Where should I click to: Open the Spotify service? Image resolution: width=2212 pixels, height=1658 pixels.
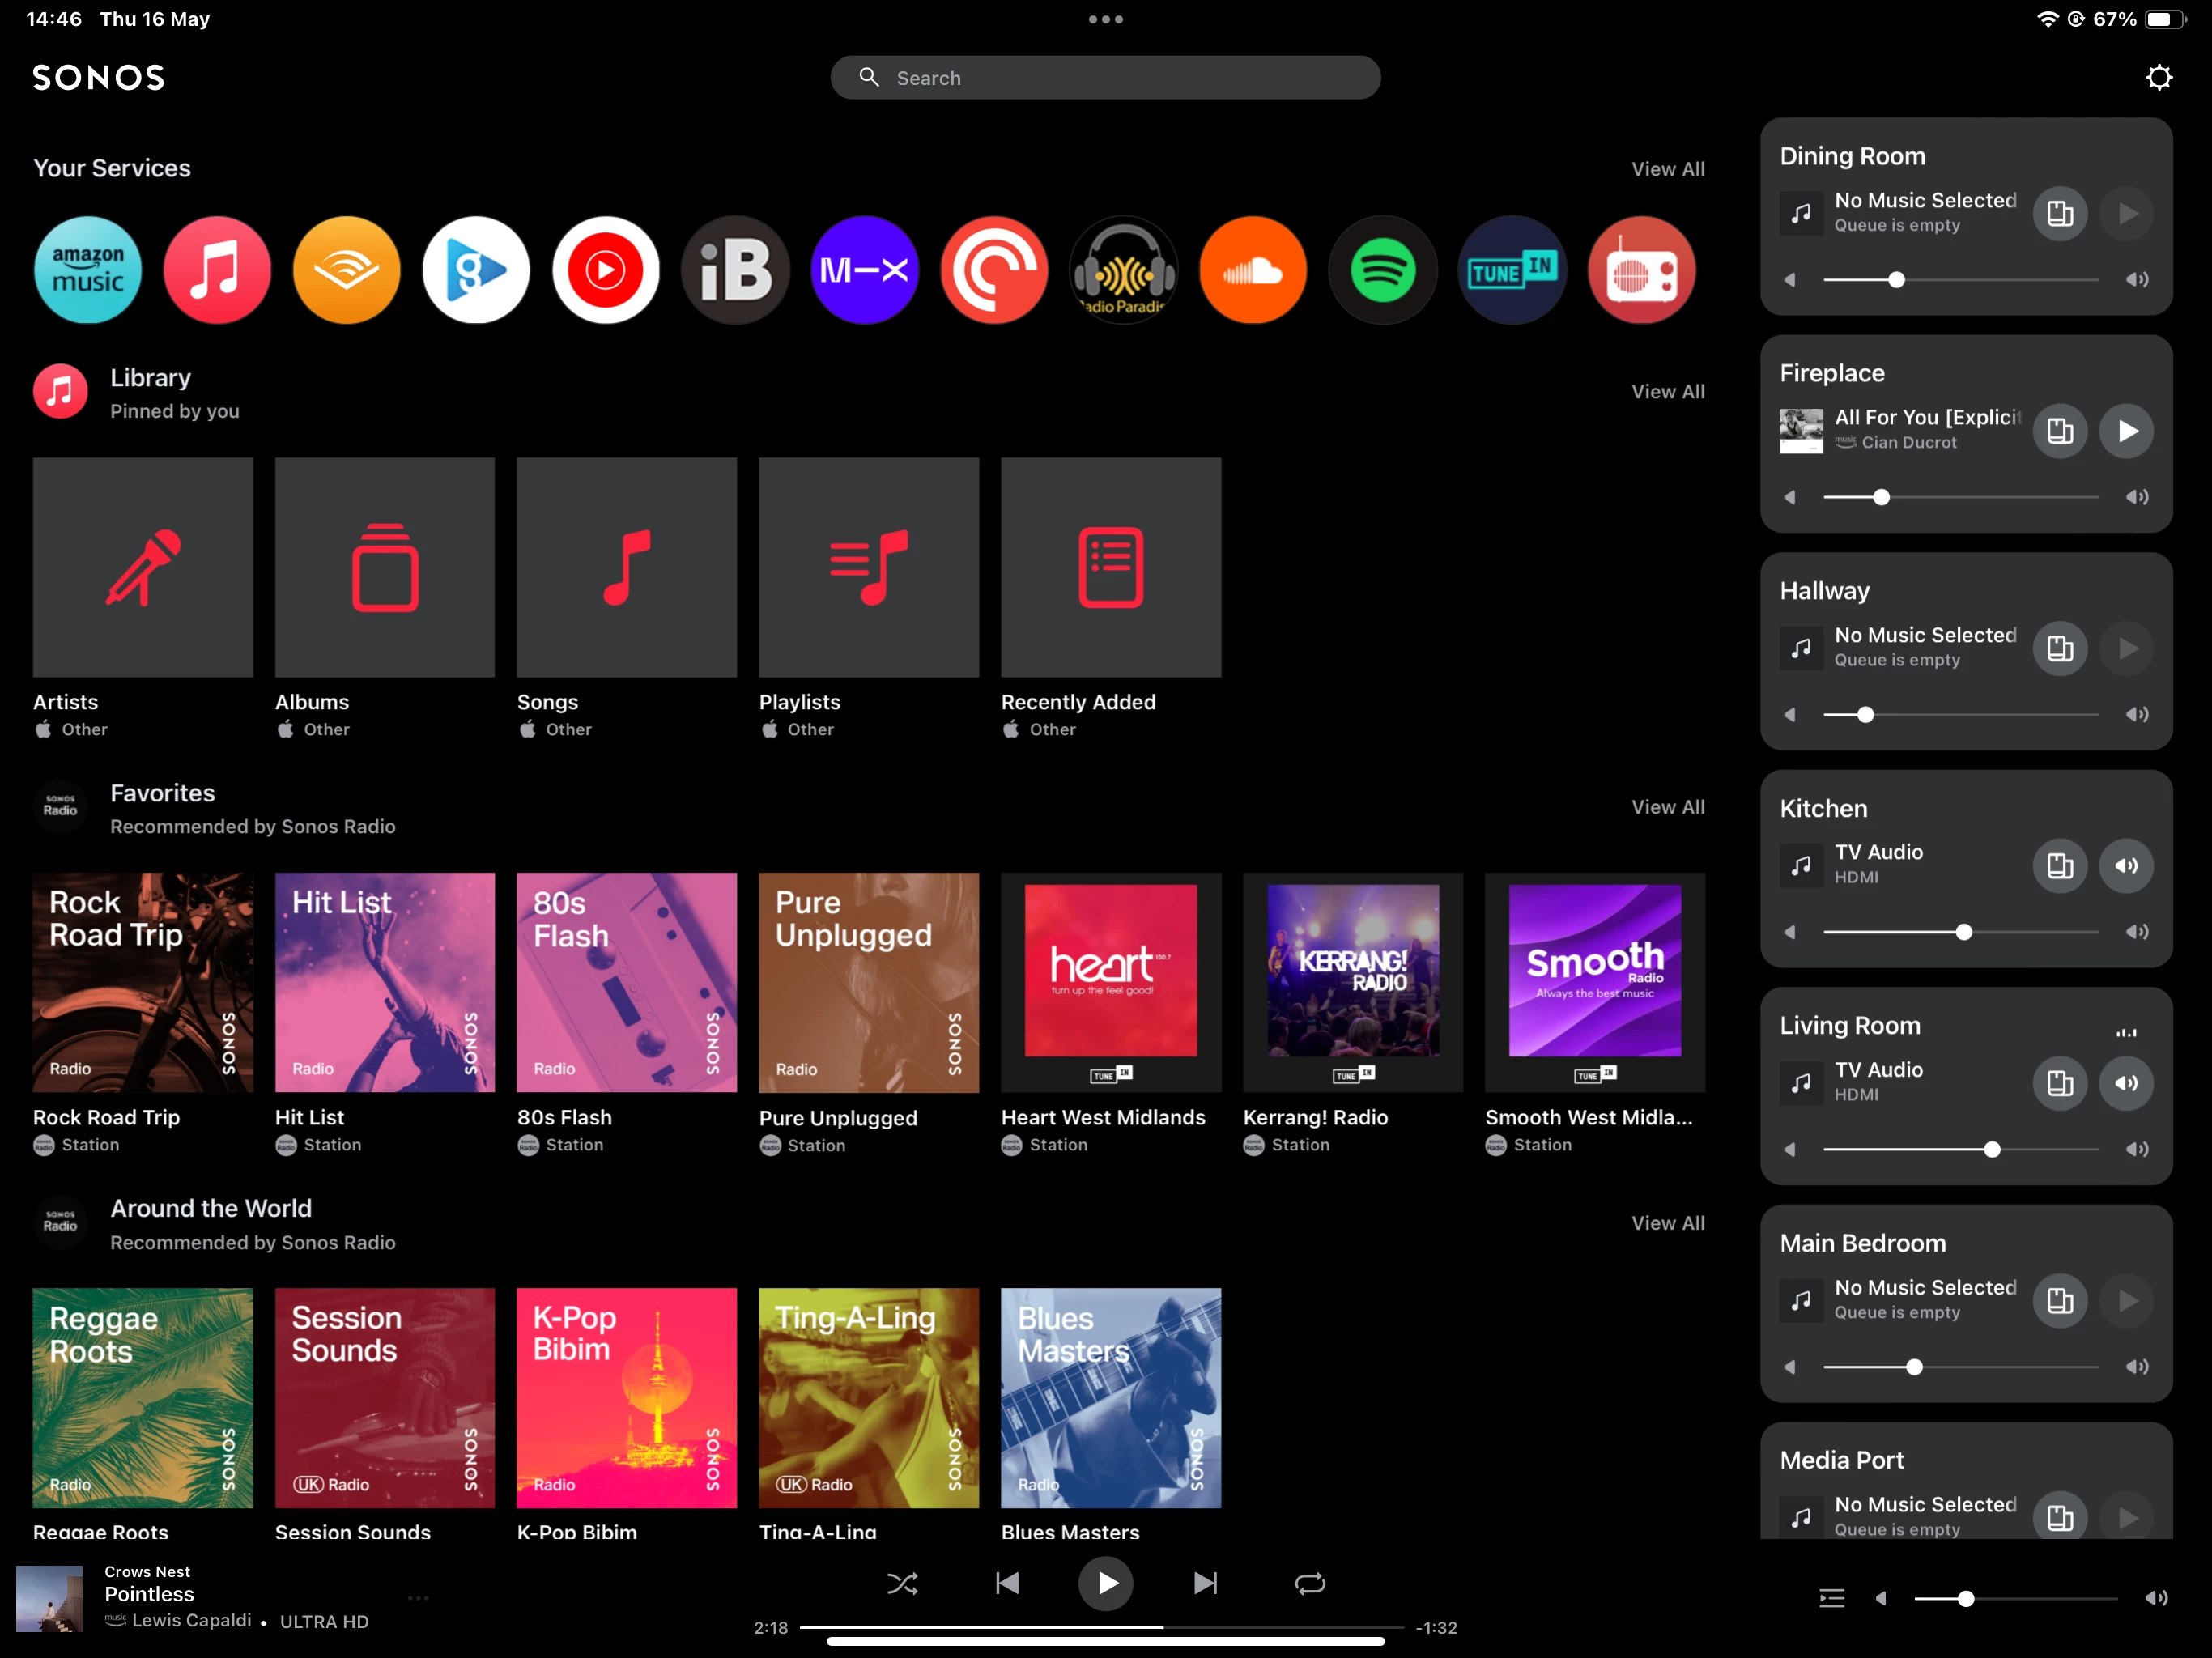(1383, 270)
